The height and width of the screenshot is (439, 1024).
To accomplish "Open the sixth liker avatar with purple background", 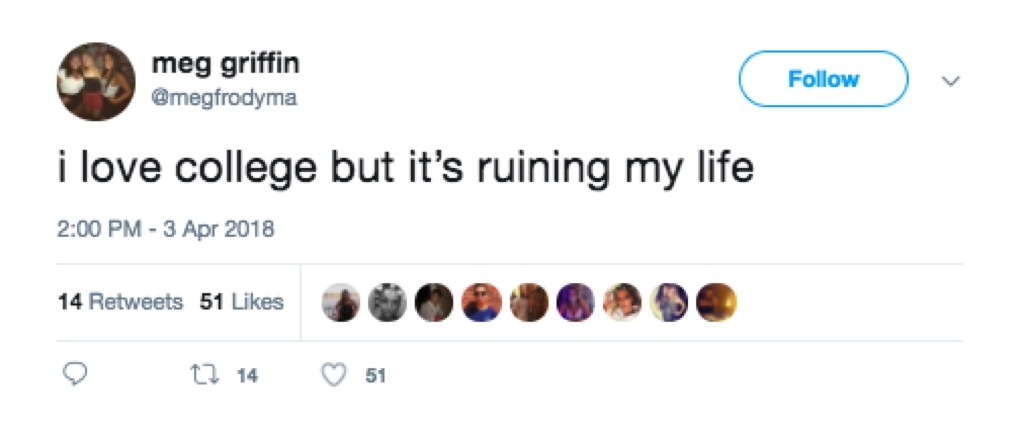I will 575,302.
